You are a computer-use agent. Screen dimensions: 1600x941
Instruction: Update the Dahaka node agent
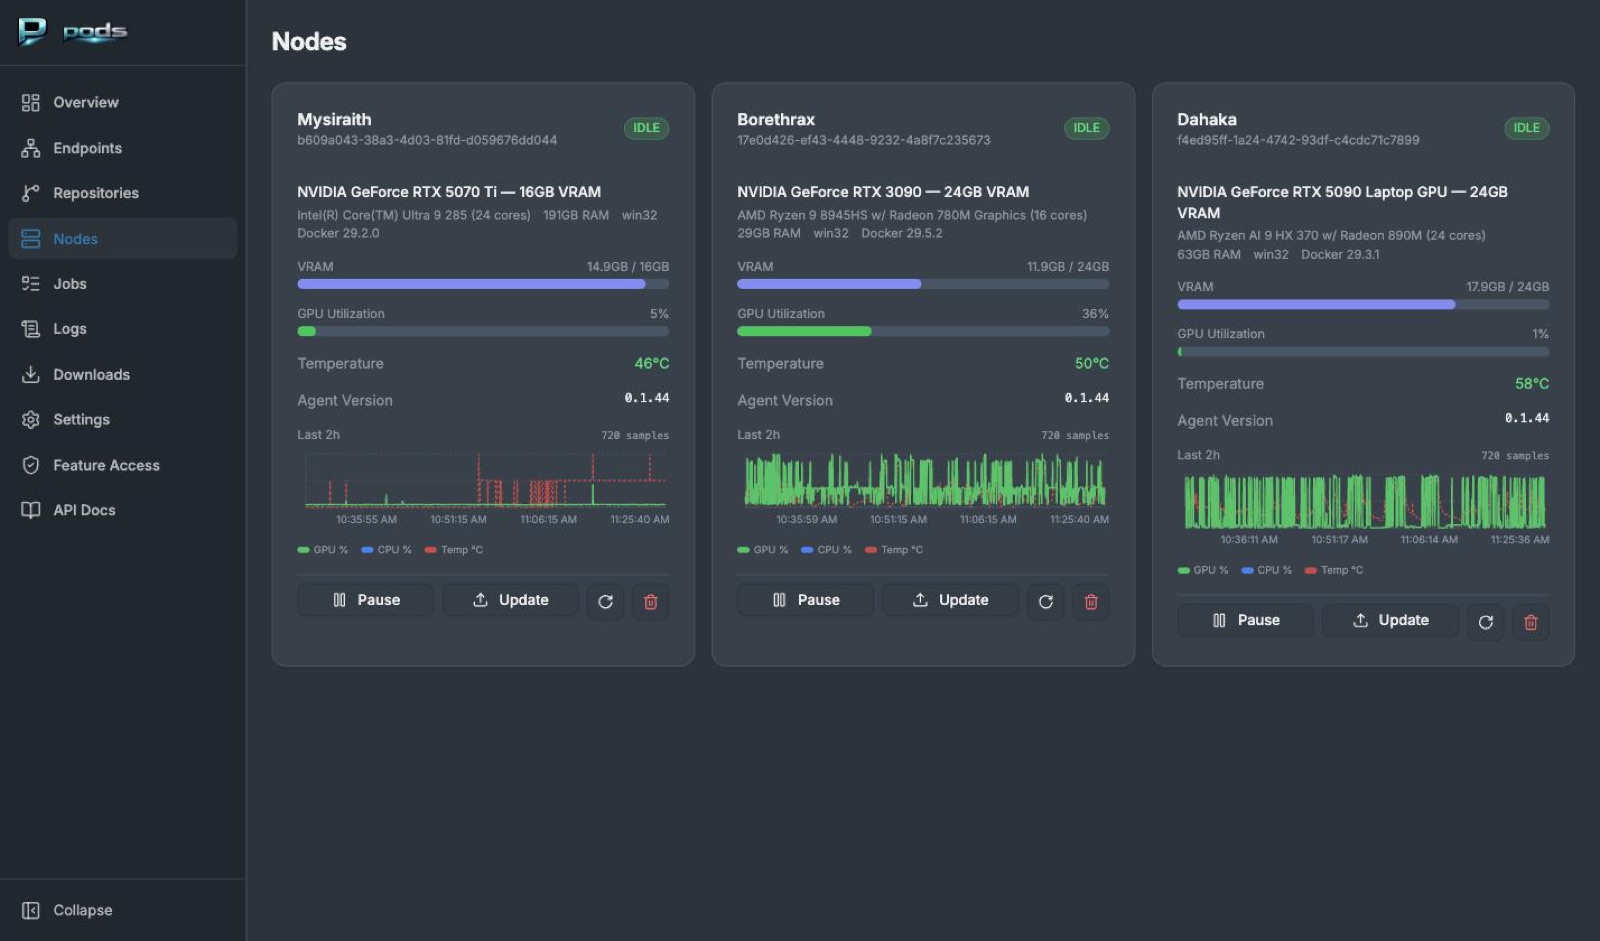point(1390,620)
